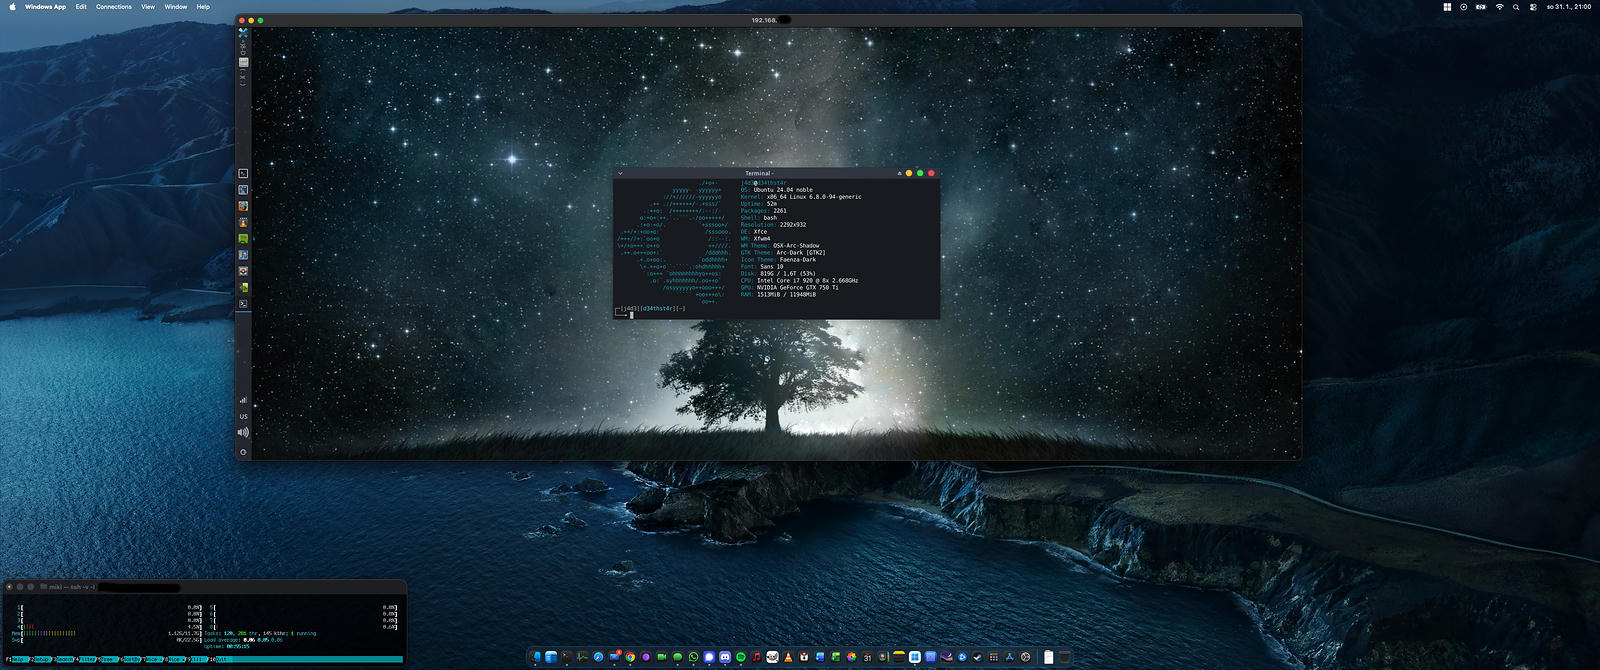Image resolution: width=1600 pixels, height=670 pixels.
Task: Click the US keyboard layout indicator
Action: click(x=243, y=417)
